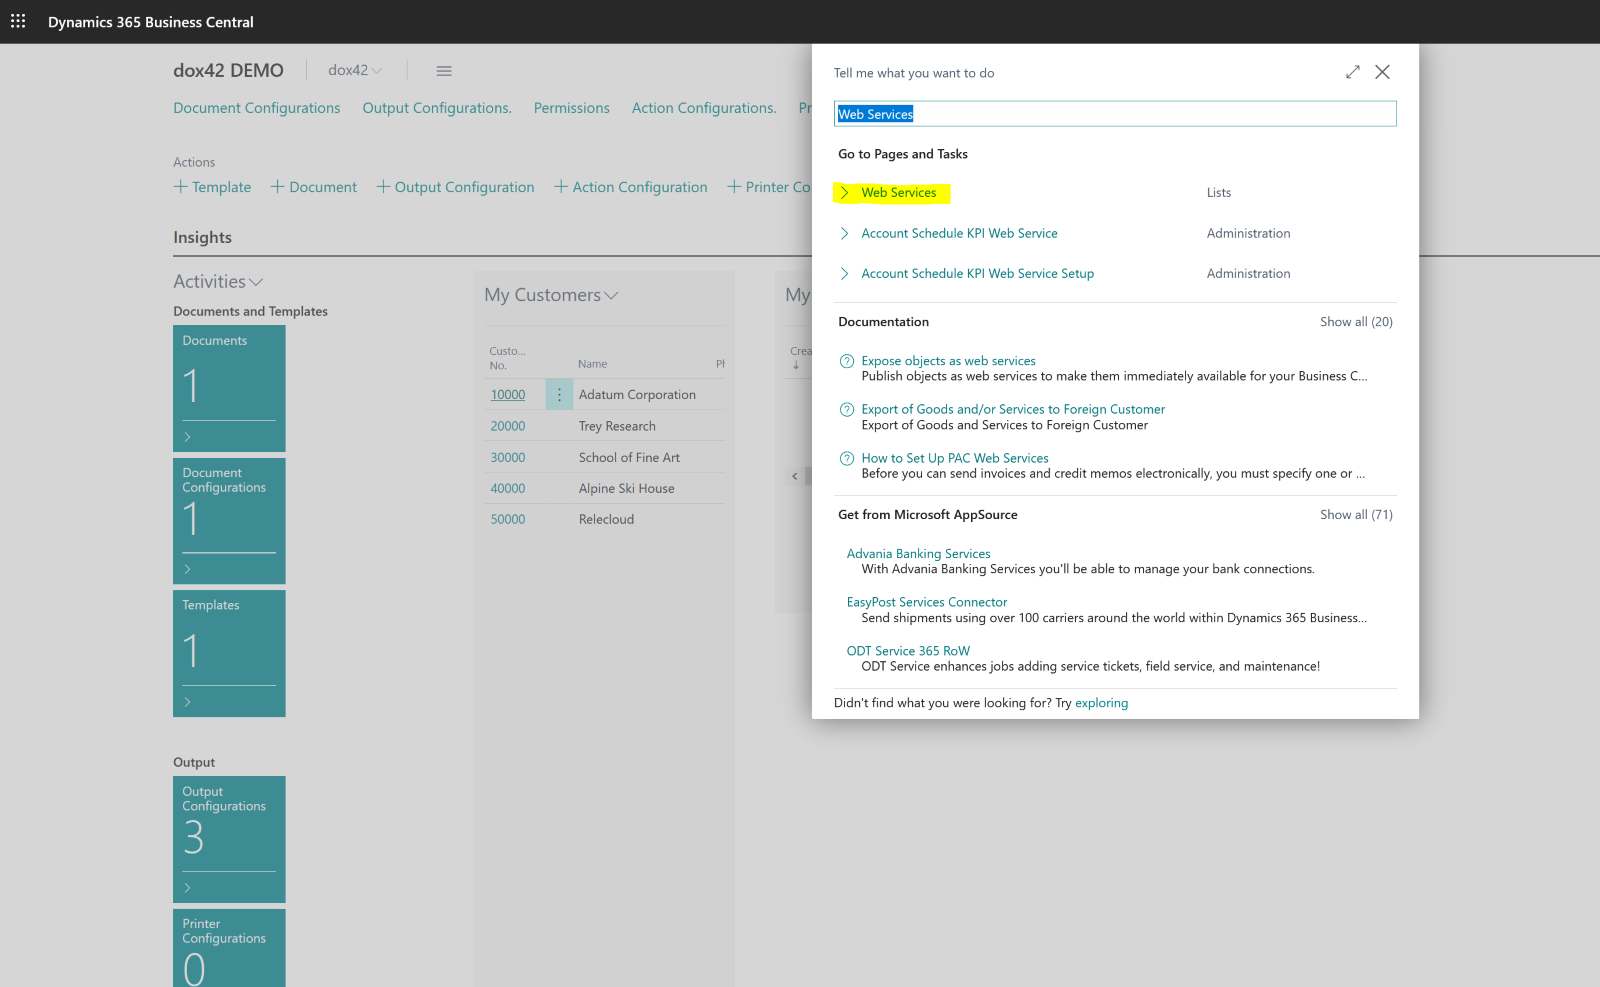Click the dox42 DEMO company title
The image size is (1600, 987).
[x=228, y=70]
